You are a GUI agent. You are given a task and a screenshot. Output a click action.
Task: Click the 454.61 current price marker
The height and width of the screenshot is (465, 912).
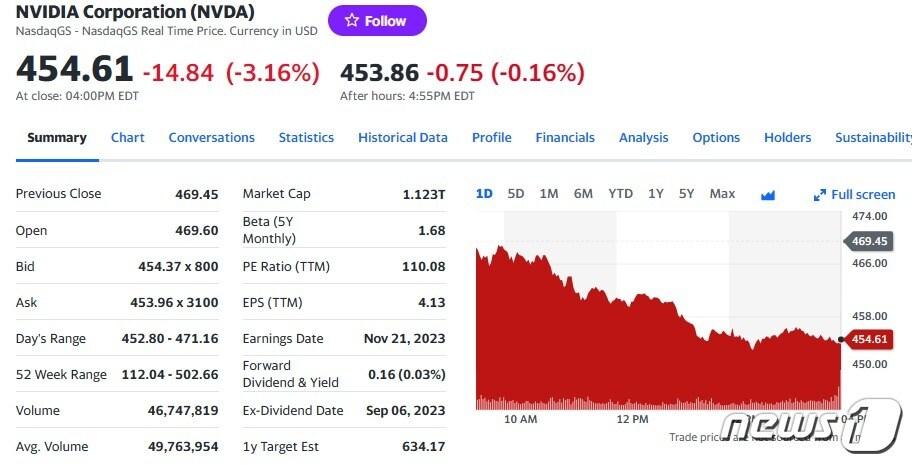(869, 340)
